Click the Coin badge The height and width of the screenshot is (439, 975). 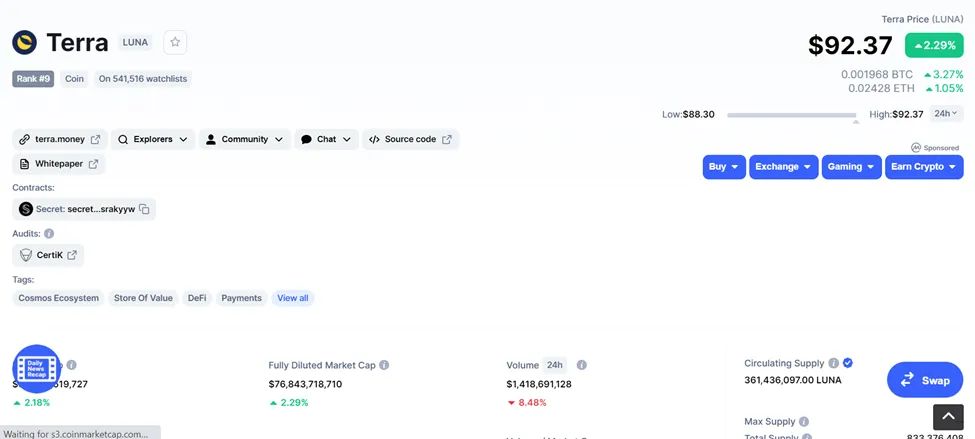(75, 79)
